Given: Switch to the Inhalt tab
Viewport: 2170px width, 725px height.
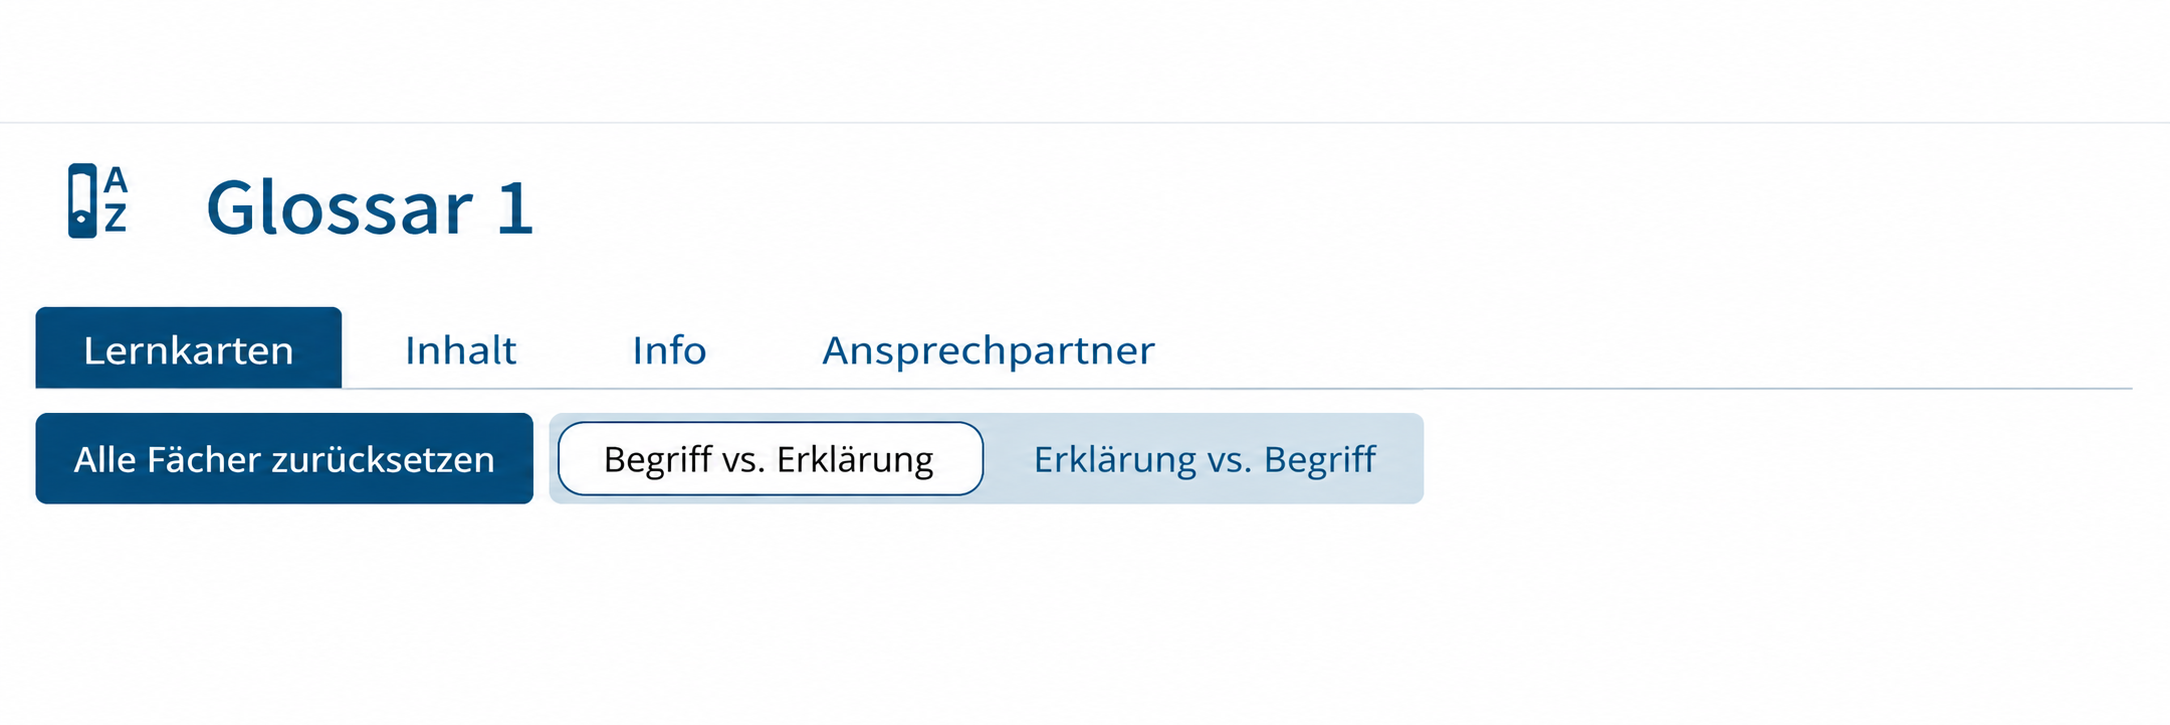Looking at the screenshot, I should (x=460, y=350).
